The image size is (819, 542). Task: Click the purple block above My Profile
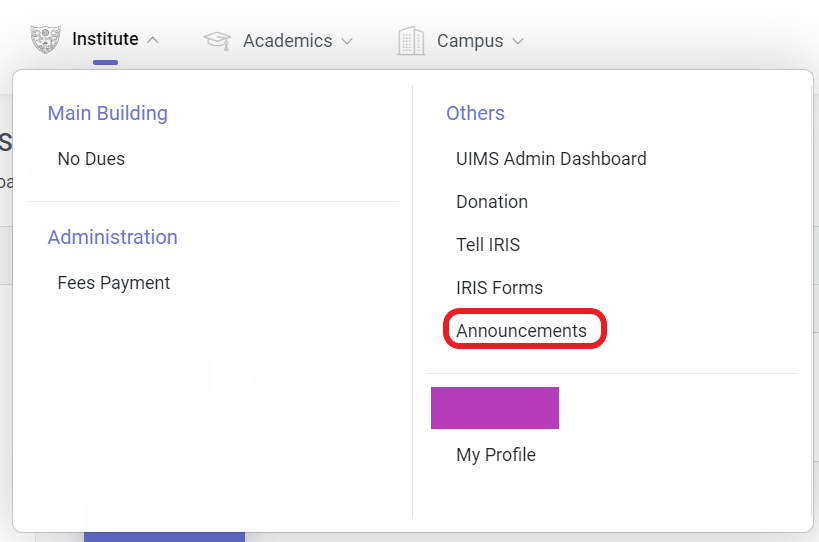click(x=495, y=408)
